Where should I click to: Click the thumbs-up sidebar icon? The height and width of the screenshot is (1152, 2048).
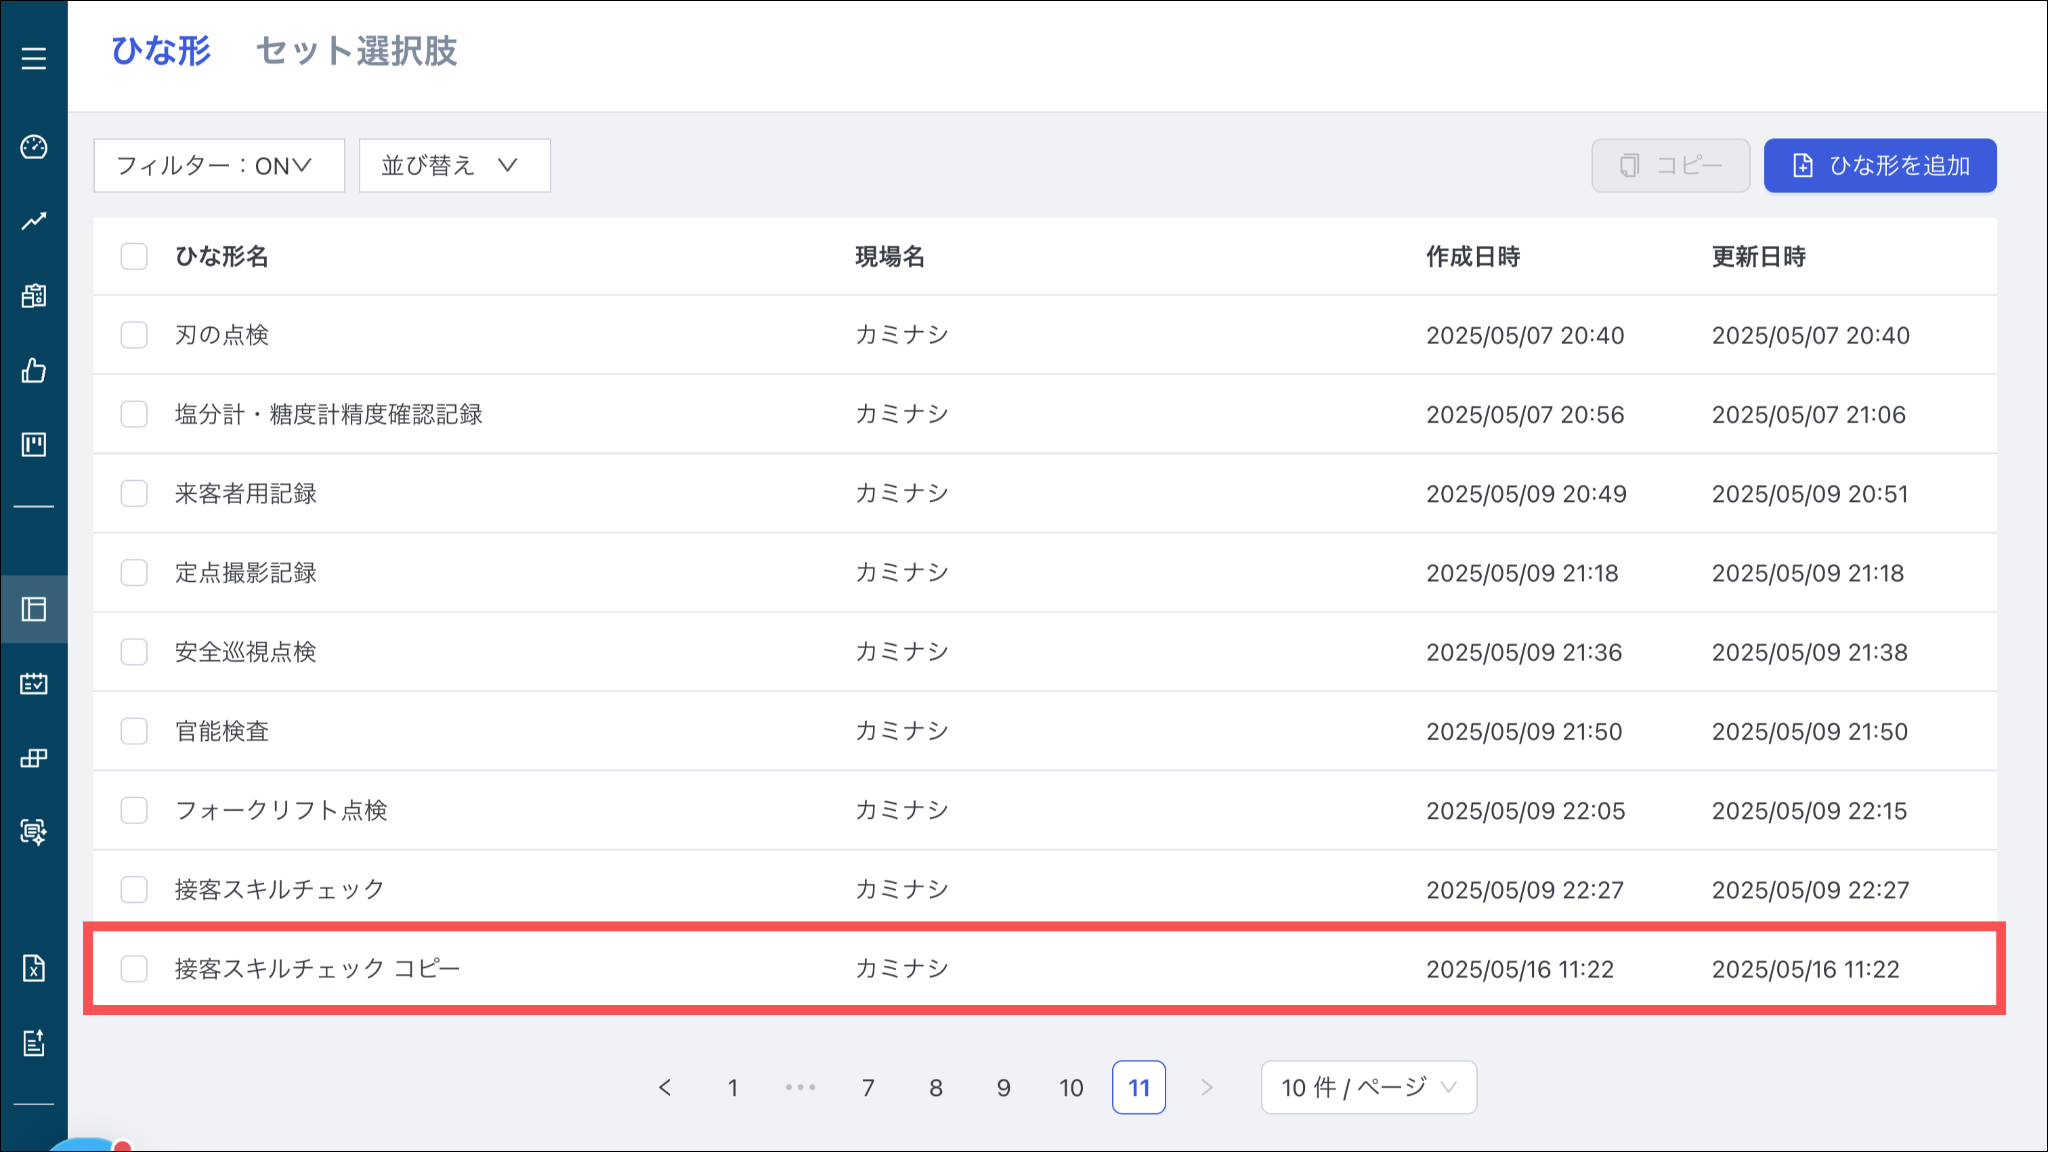[34, 371]
